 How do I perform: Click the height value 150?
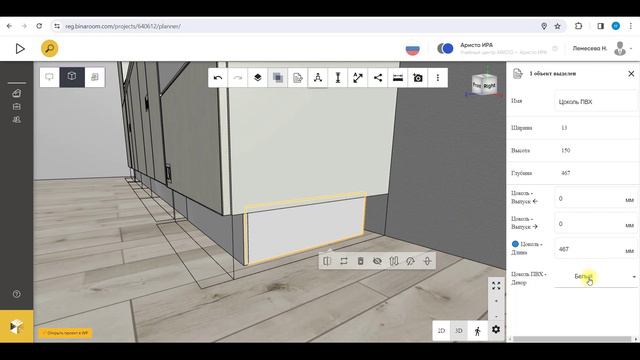pyautogui.click(x=566, y=151)
